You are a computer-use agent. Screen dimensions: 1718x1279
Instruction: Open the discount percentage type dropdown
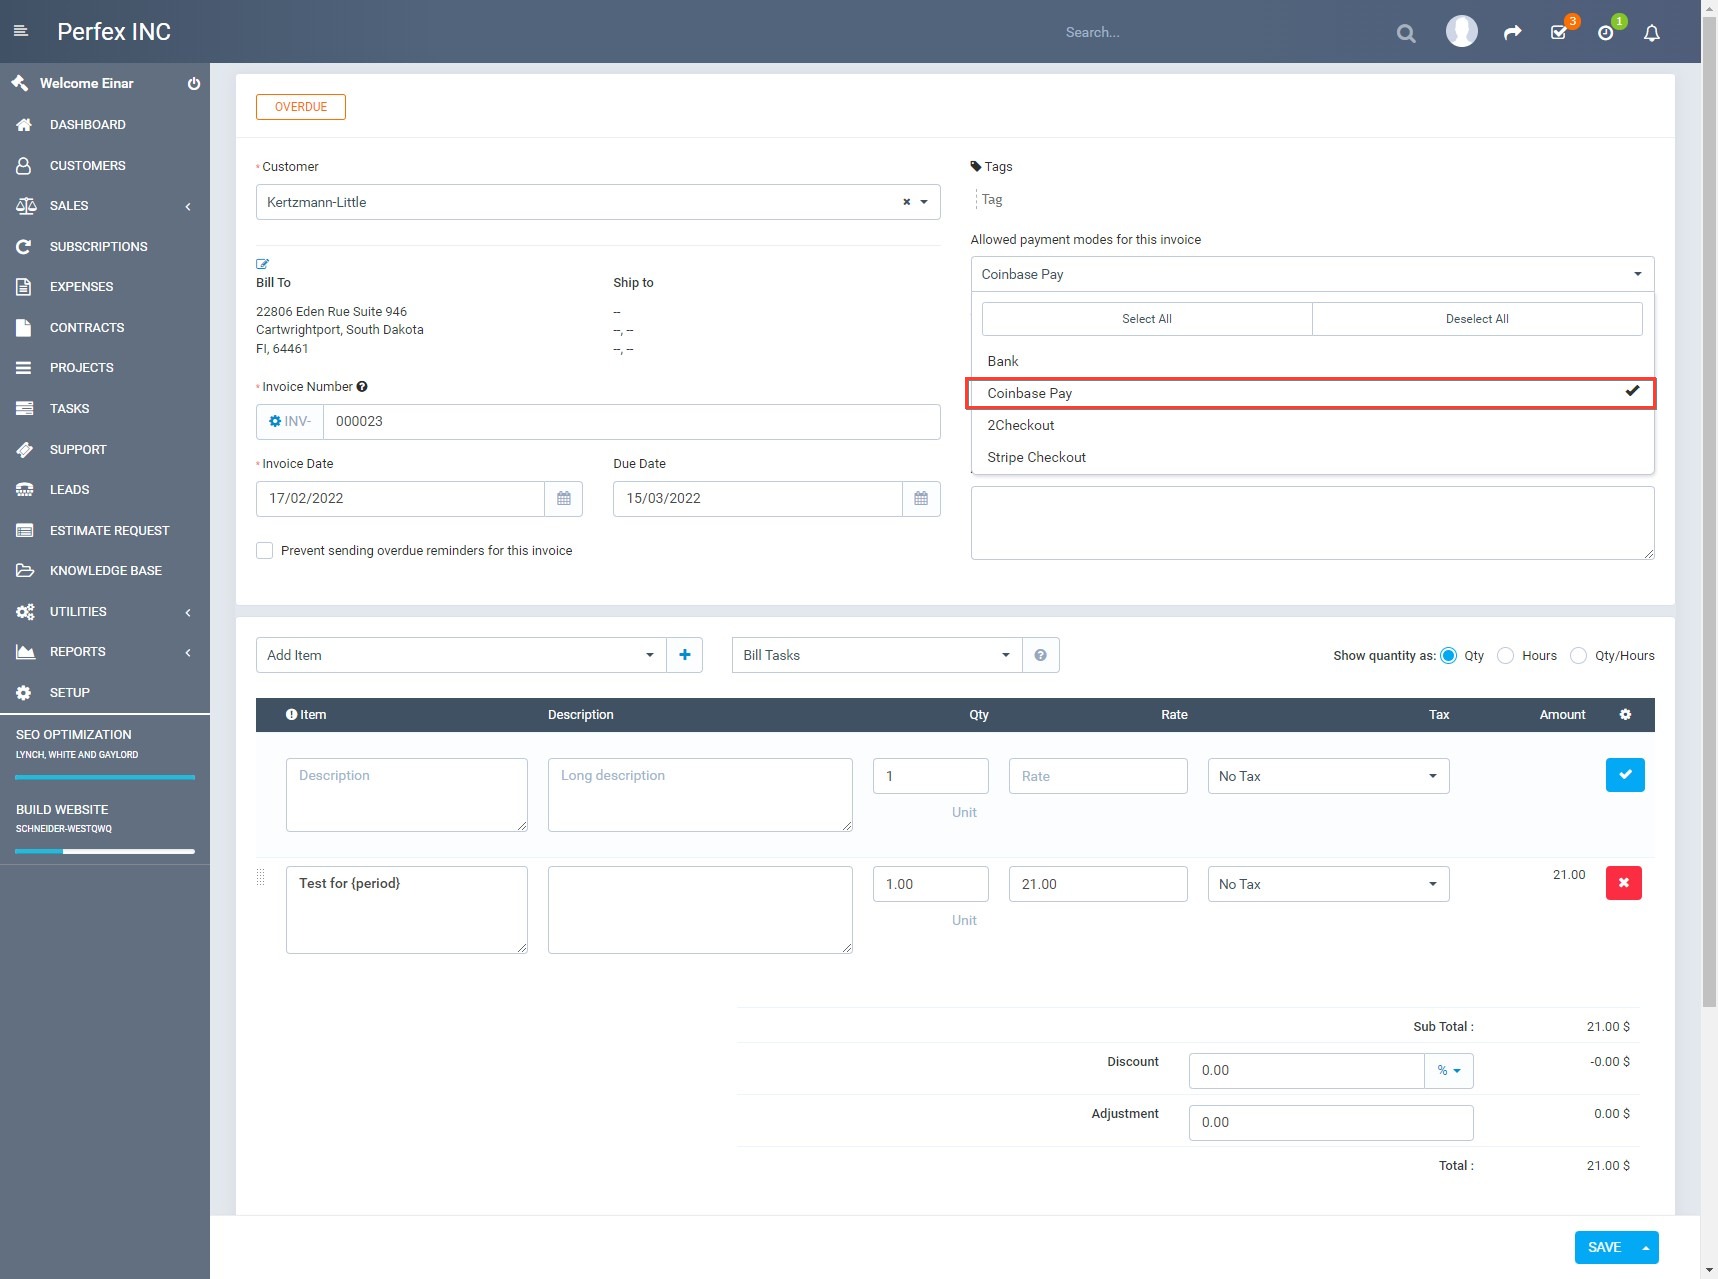(1449, 1070)
